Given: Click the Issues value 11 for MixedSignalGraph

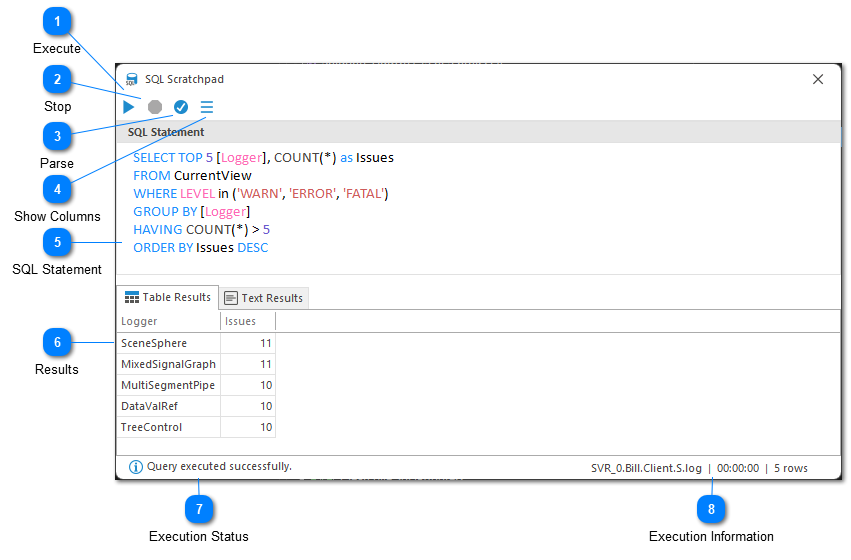Looking at the screenshot, I should [248, 365].
